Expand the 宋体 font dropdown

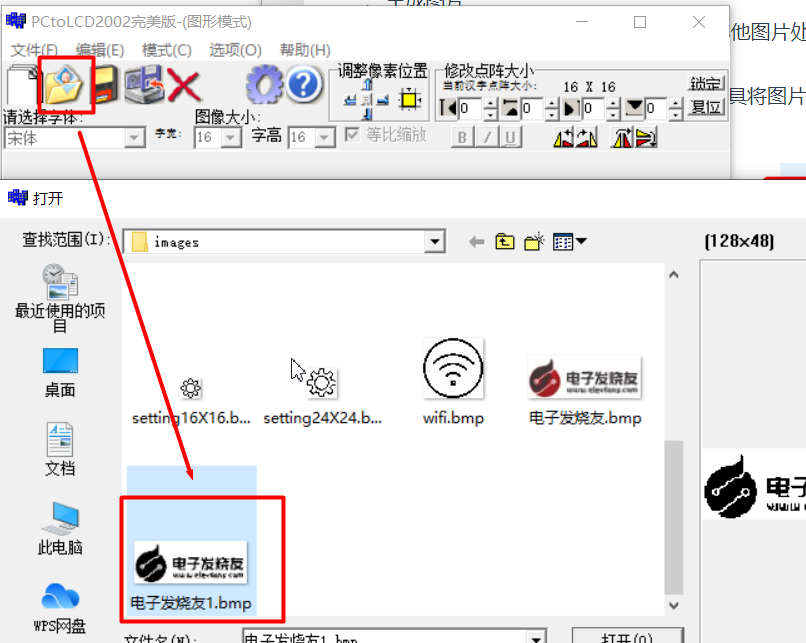click(x=134, y=138)
